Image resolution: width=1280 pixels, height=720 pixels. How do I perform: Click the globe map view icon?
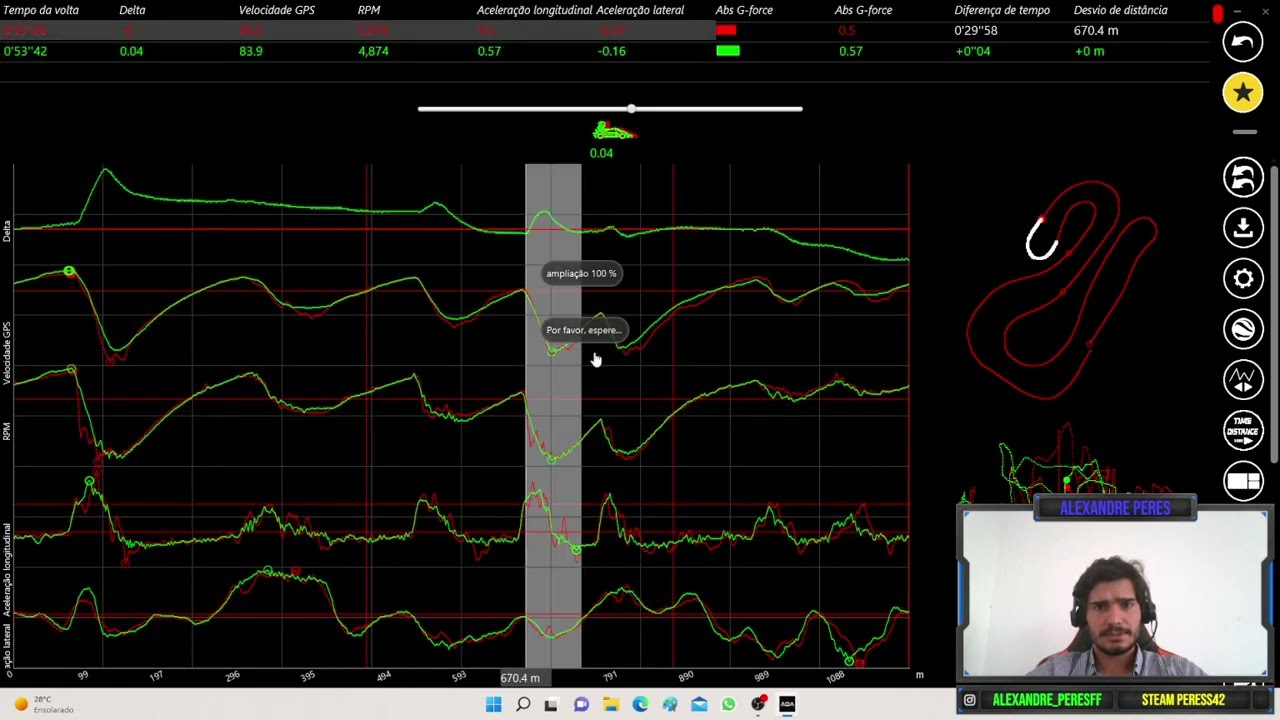(x=1243, y=329)
